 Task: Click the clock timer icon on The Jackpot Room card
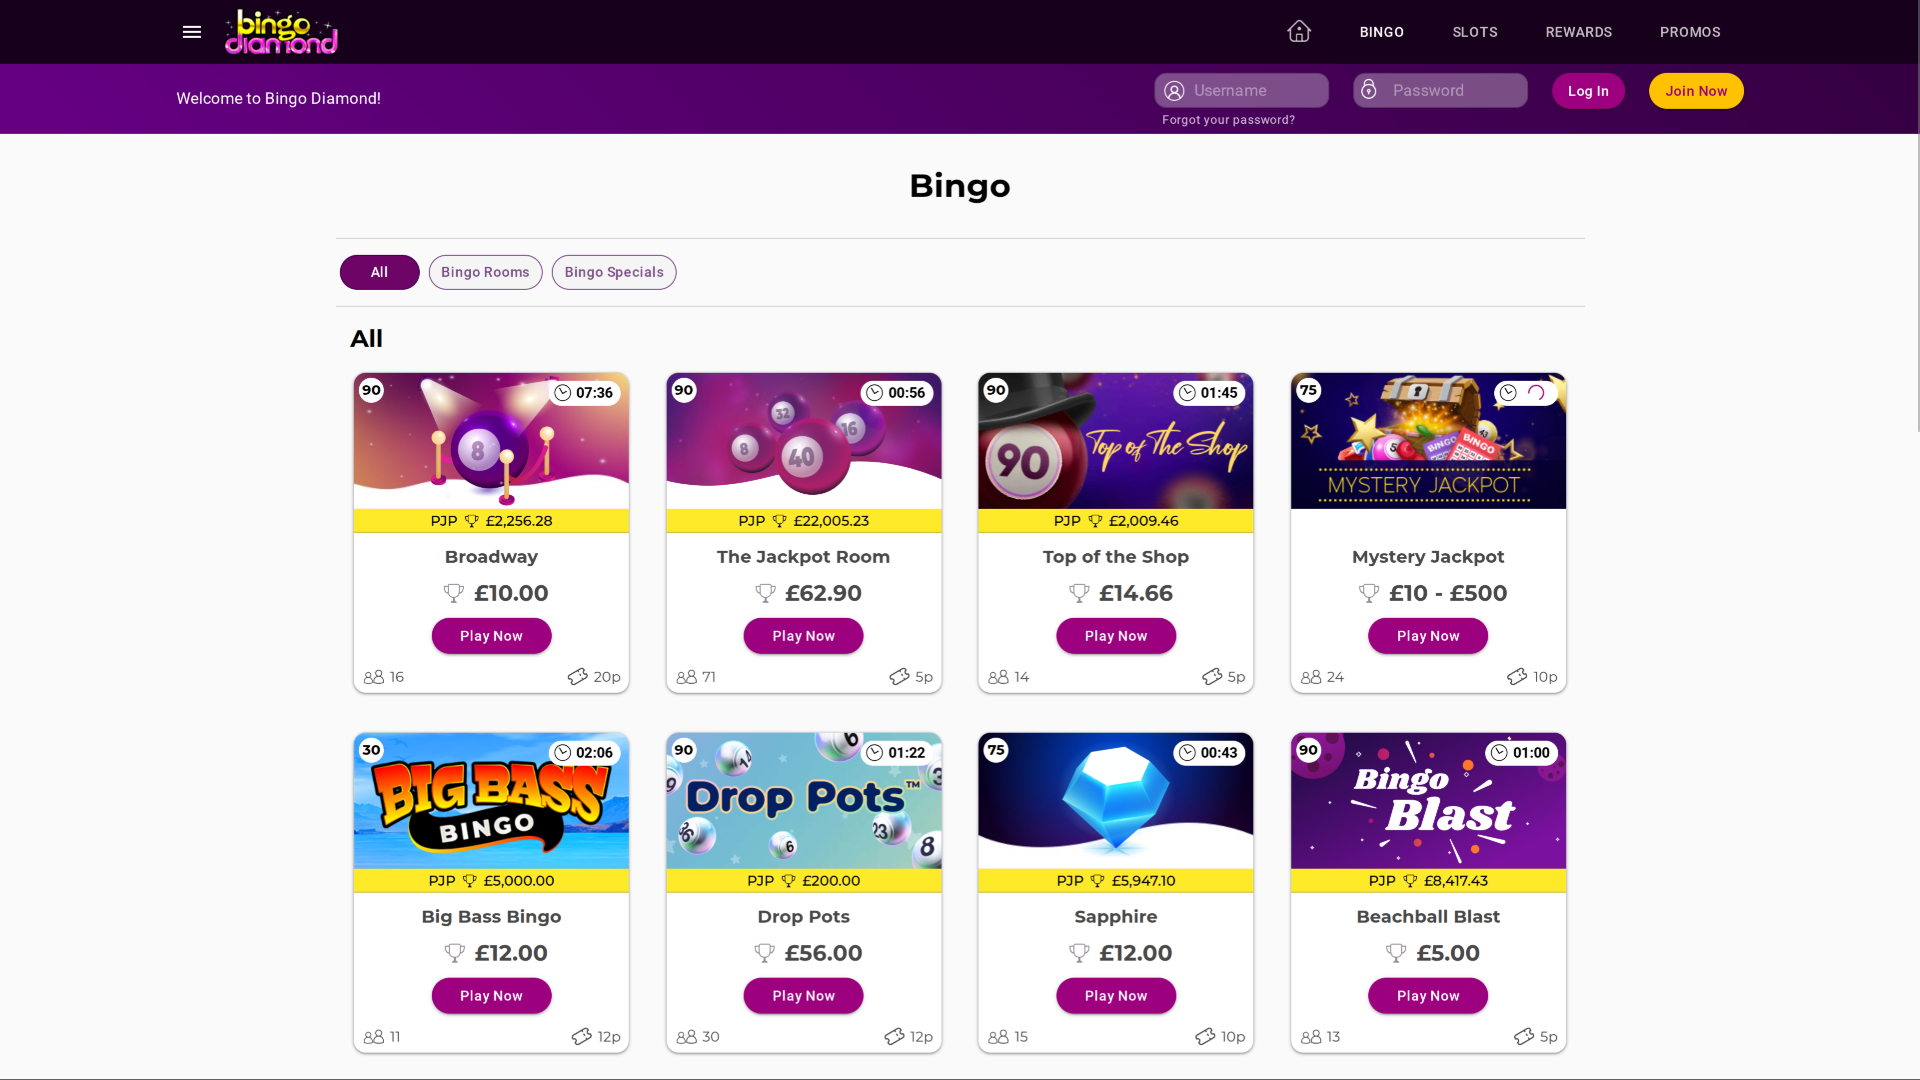coord(875,392)
